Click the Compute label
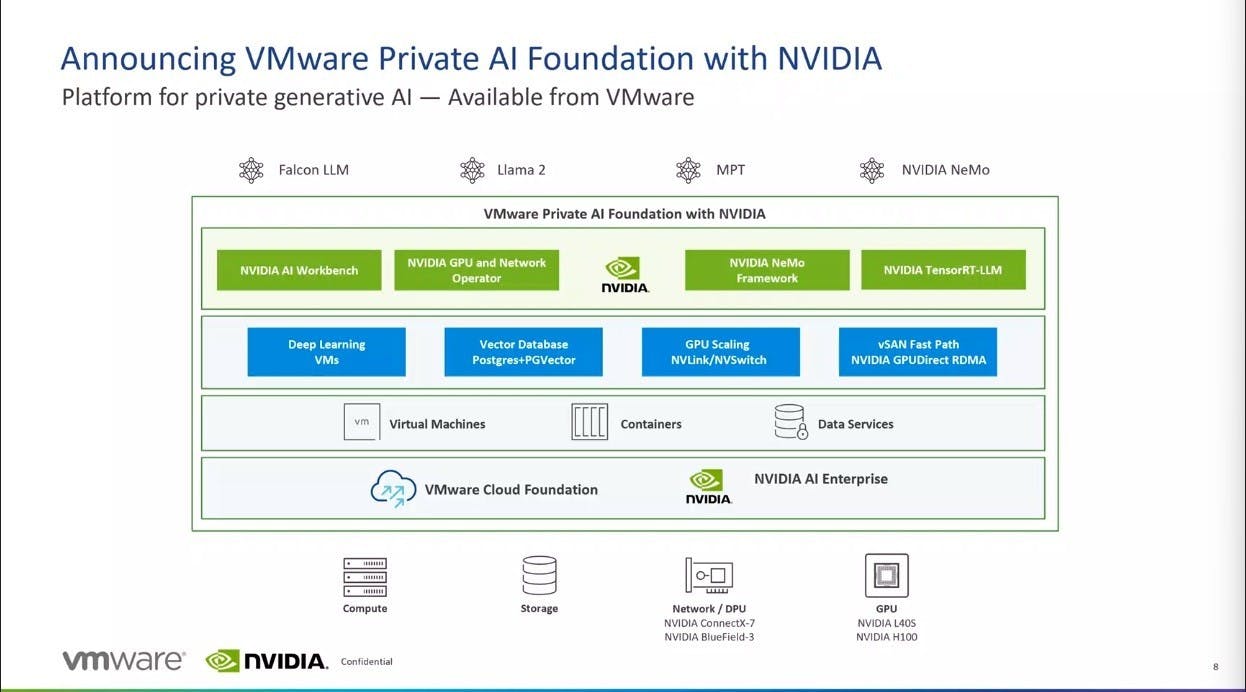The width and height of the screenshot is (1246, 692). (365, 609)
